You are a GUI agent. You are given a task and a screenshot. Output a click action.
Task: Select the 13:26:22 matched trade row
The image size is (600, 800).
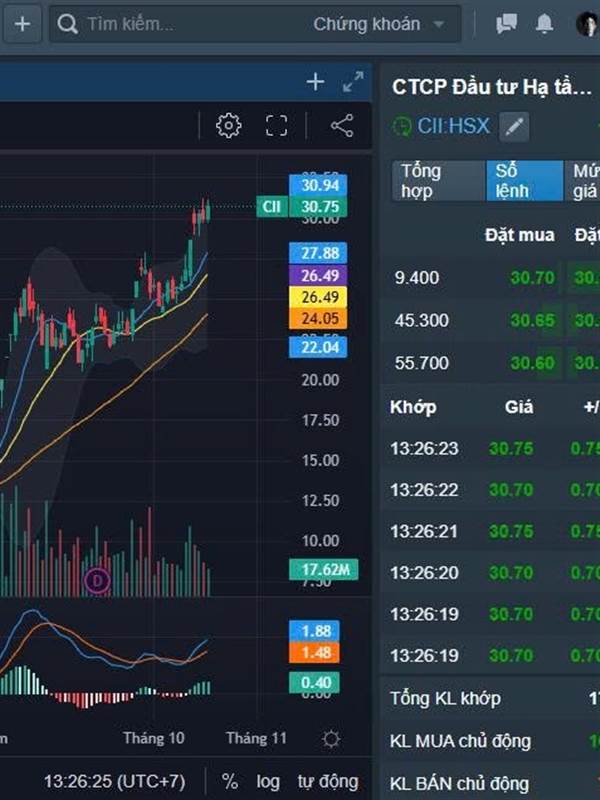pos(490,490)
